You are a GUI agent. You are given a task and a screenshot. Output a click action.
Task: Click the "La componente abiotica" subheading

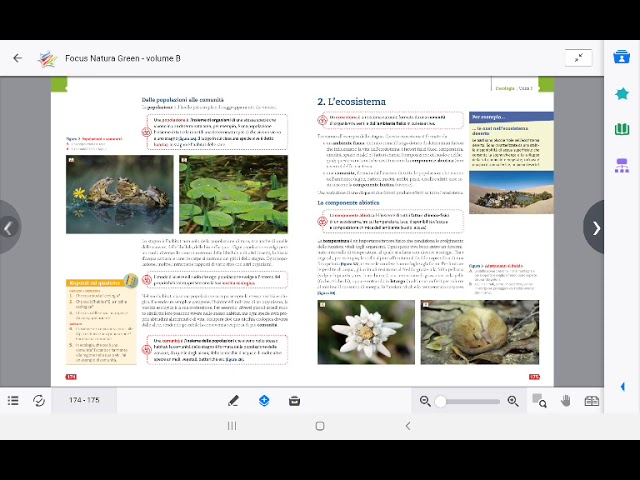click(x=348, y=202)
